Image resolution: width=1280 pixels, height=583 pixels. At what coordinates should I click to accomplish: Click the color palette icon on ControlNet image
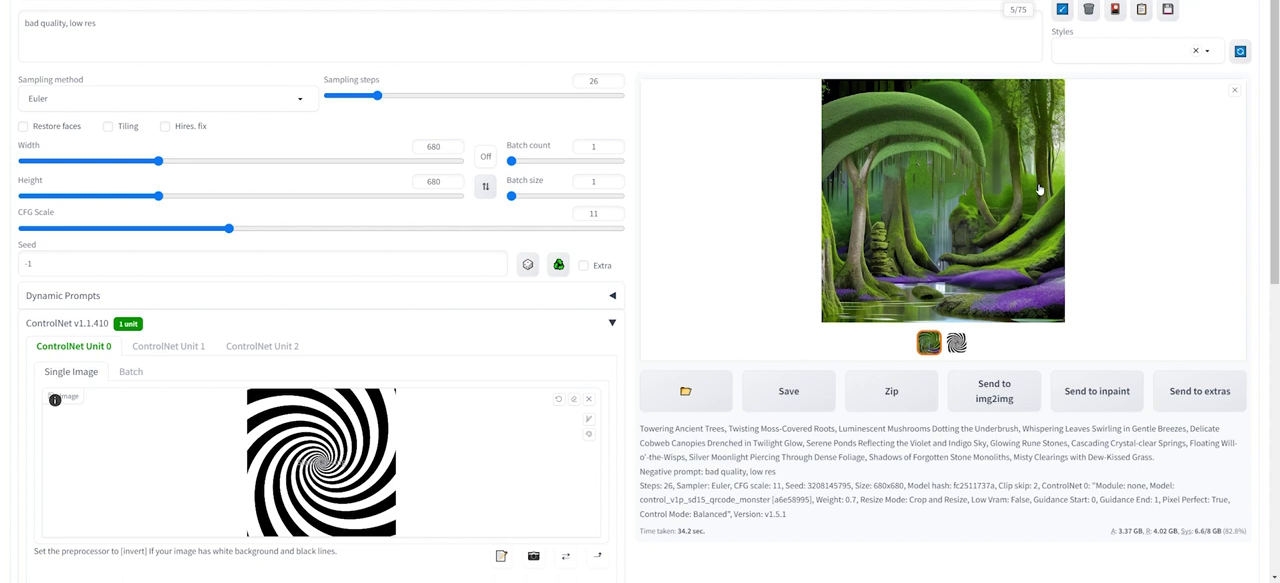coord(589,434)
